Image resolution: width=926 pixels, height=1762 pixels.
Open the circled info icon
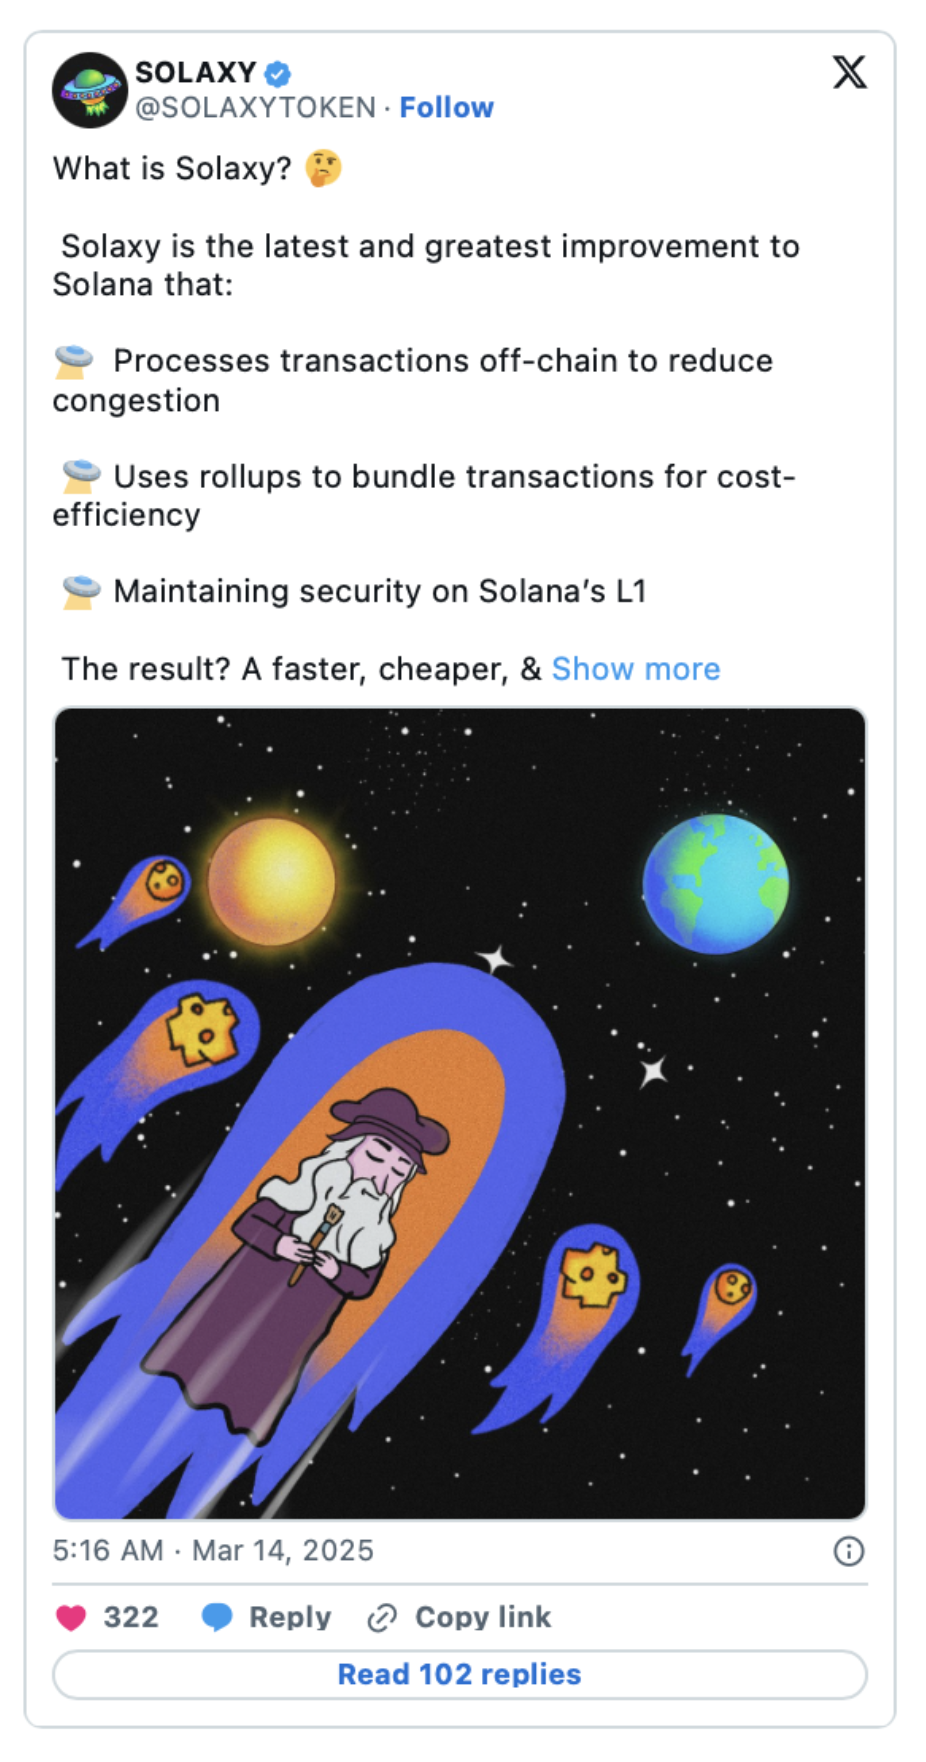[x=849, y=1551]
